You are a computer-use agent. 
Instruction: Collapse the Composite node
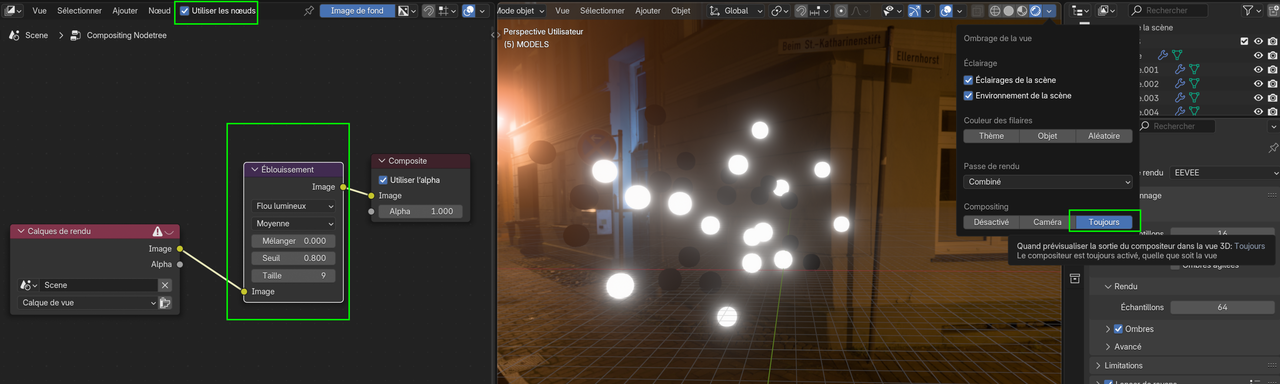point(382,161)
